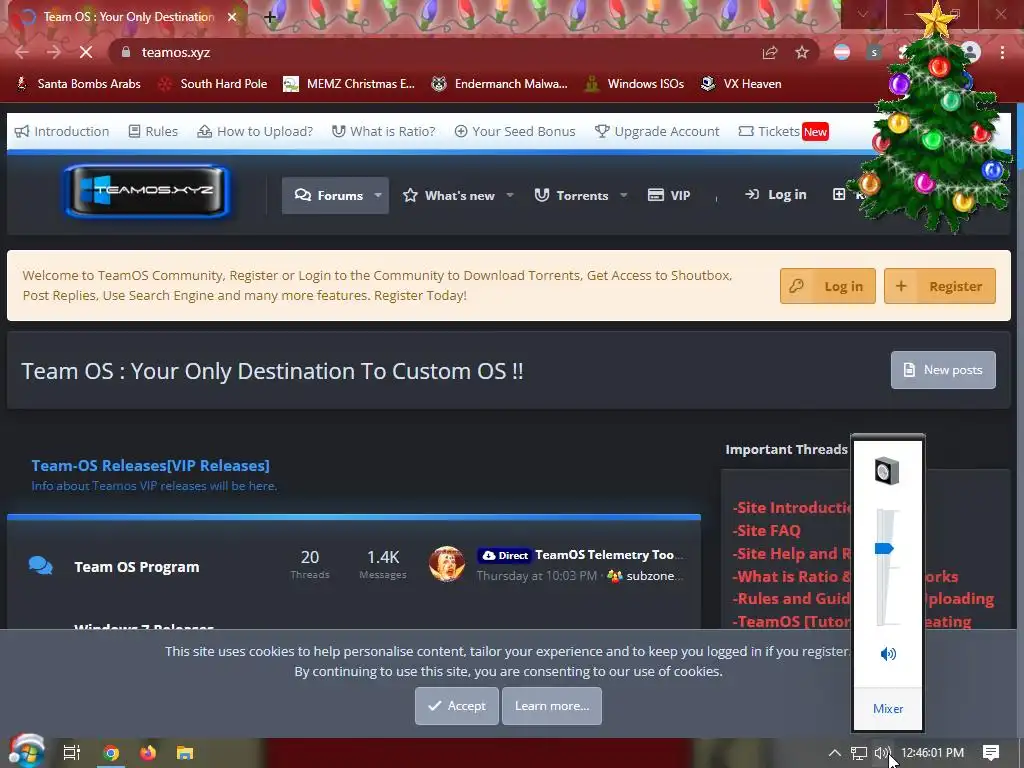Click the share page icon in address bar
This screenshot has height=768, width=1024.
pos(770,52)
